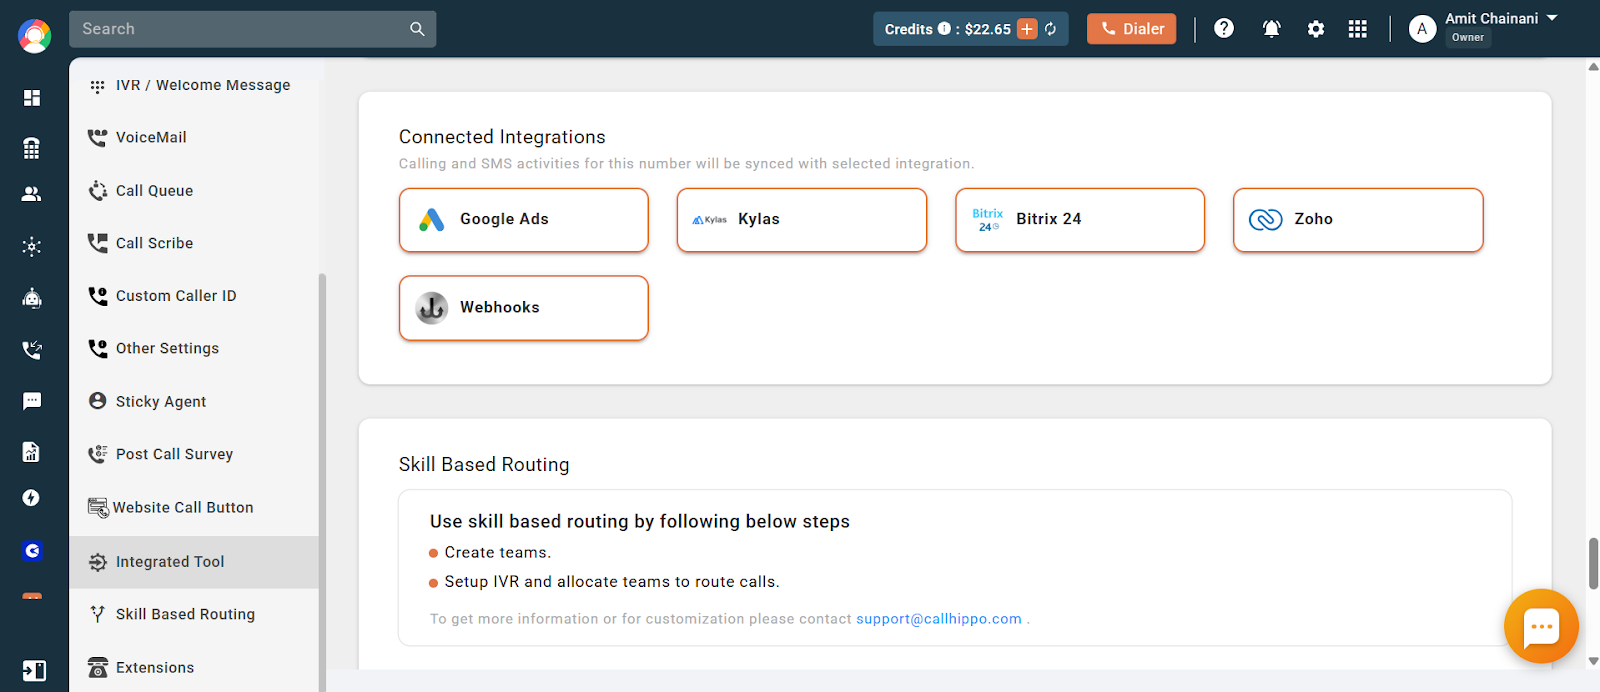Click the main page vertical scrollbar thumb
The image size is (1600, 692).
(x=1593, y=564)
